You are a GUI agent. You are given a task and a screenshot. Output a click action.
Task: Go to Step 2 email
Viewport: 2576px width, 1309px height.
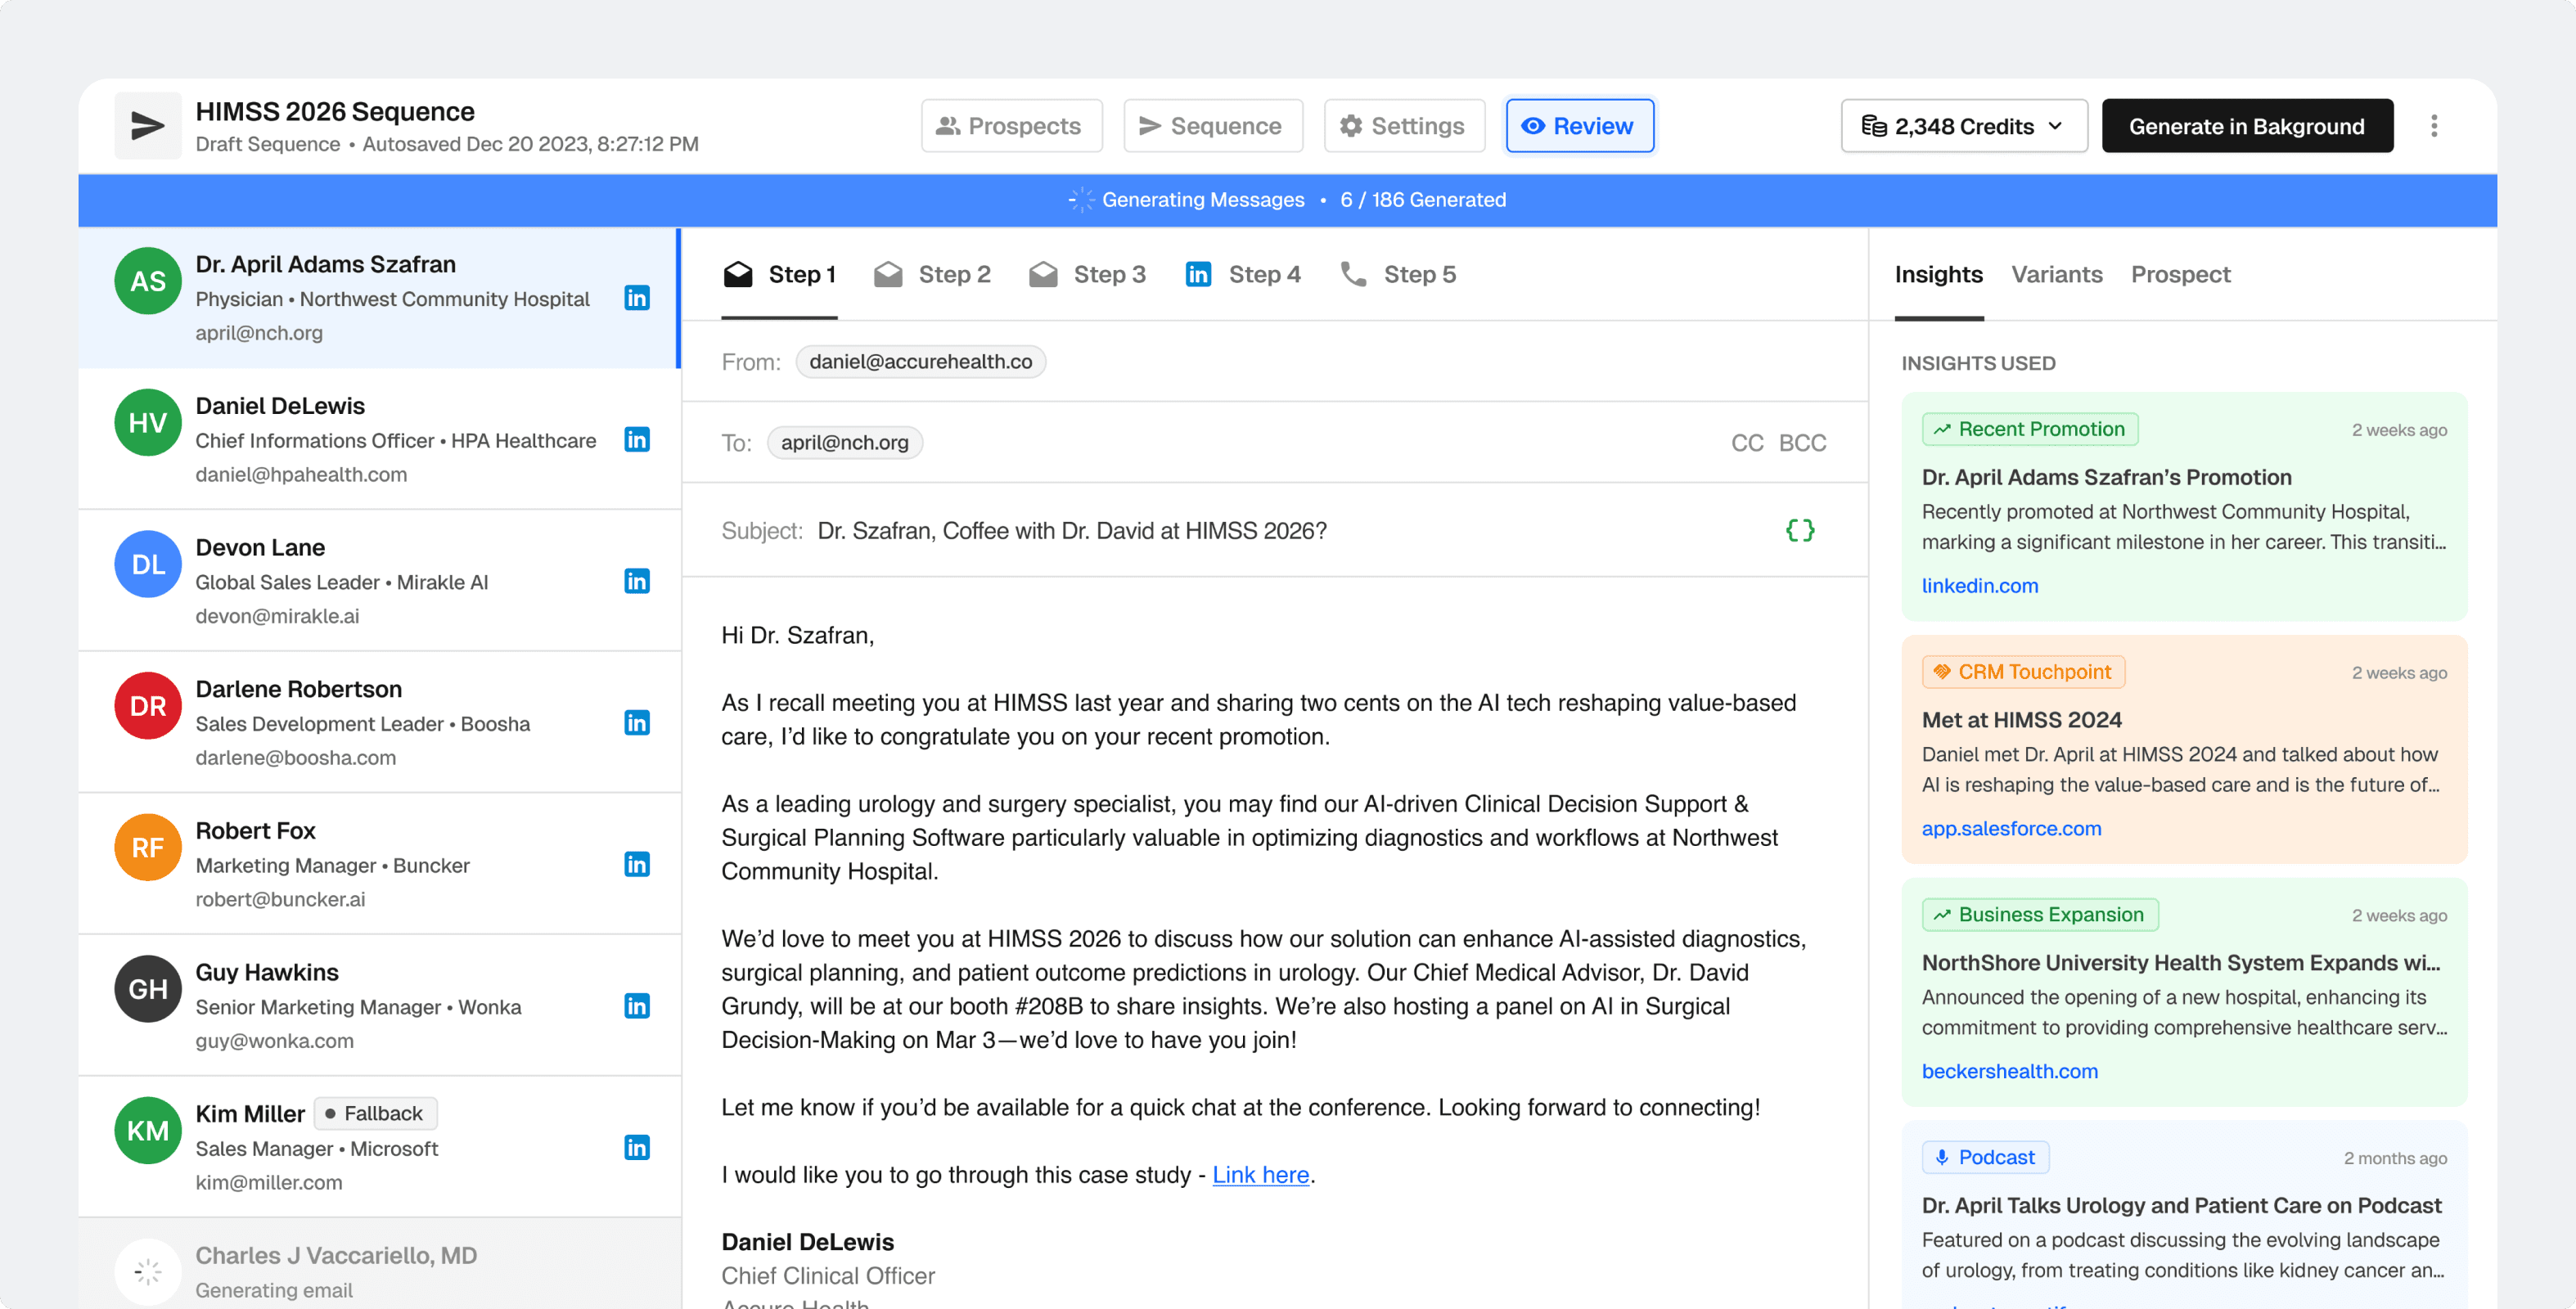932,274
